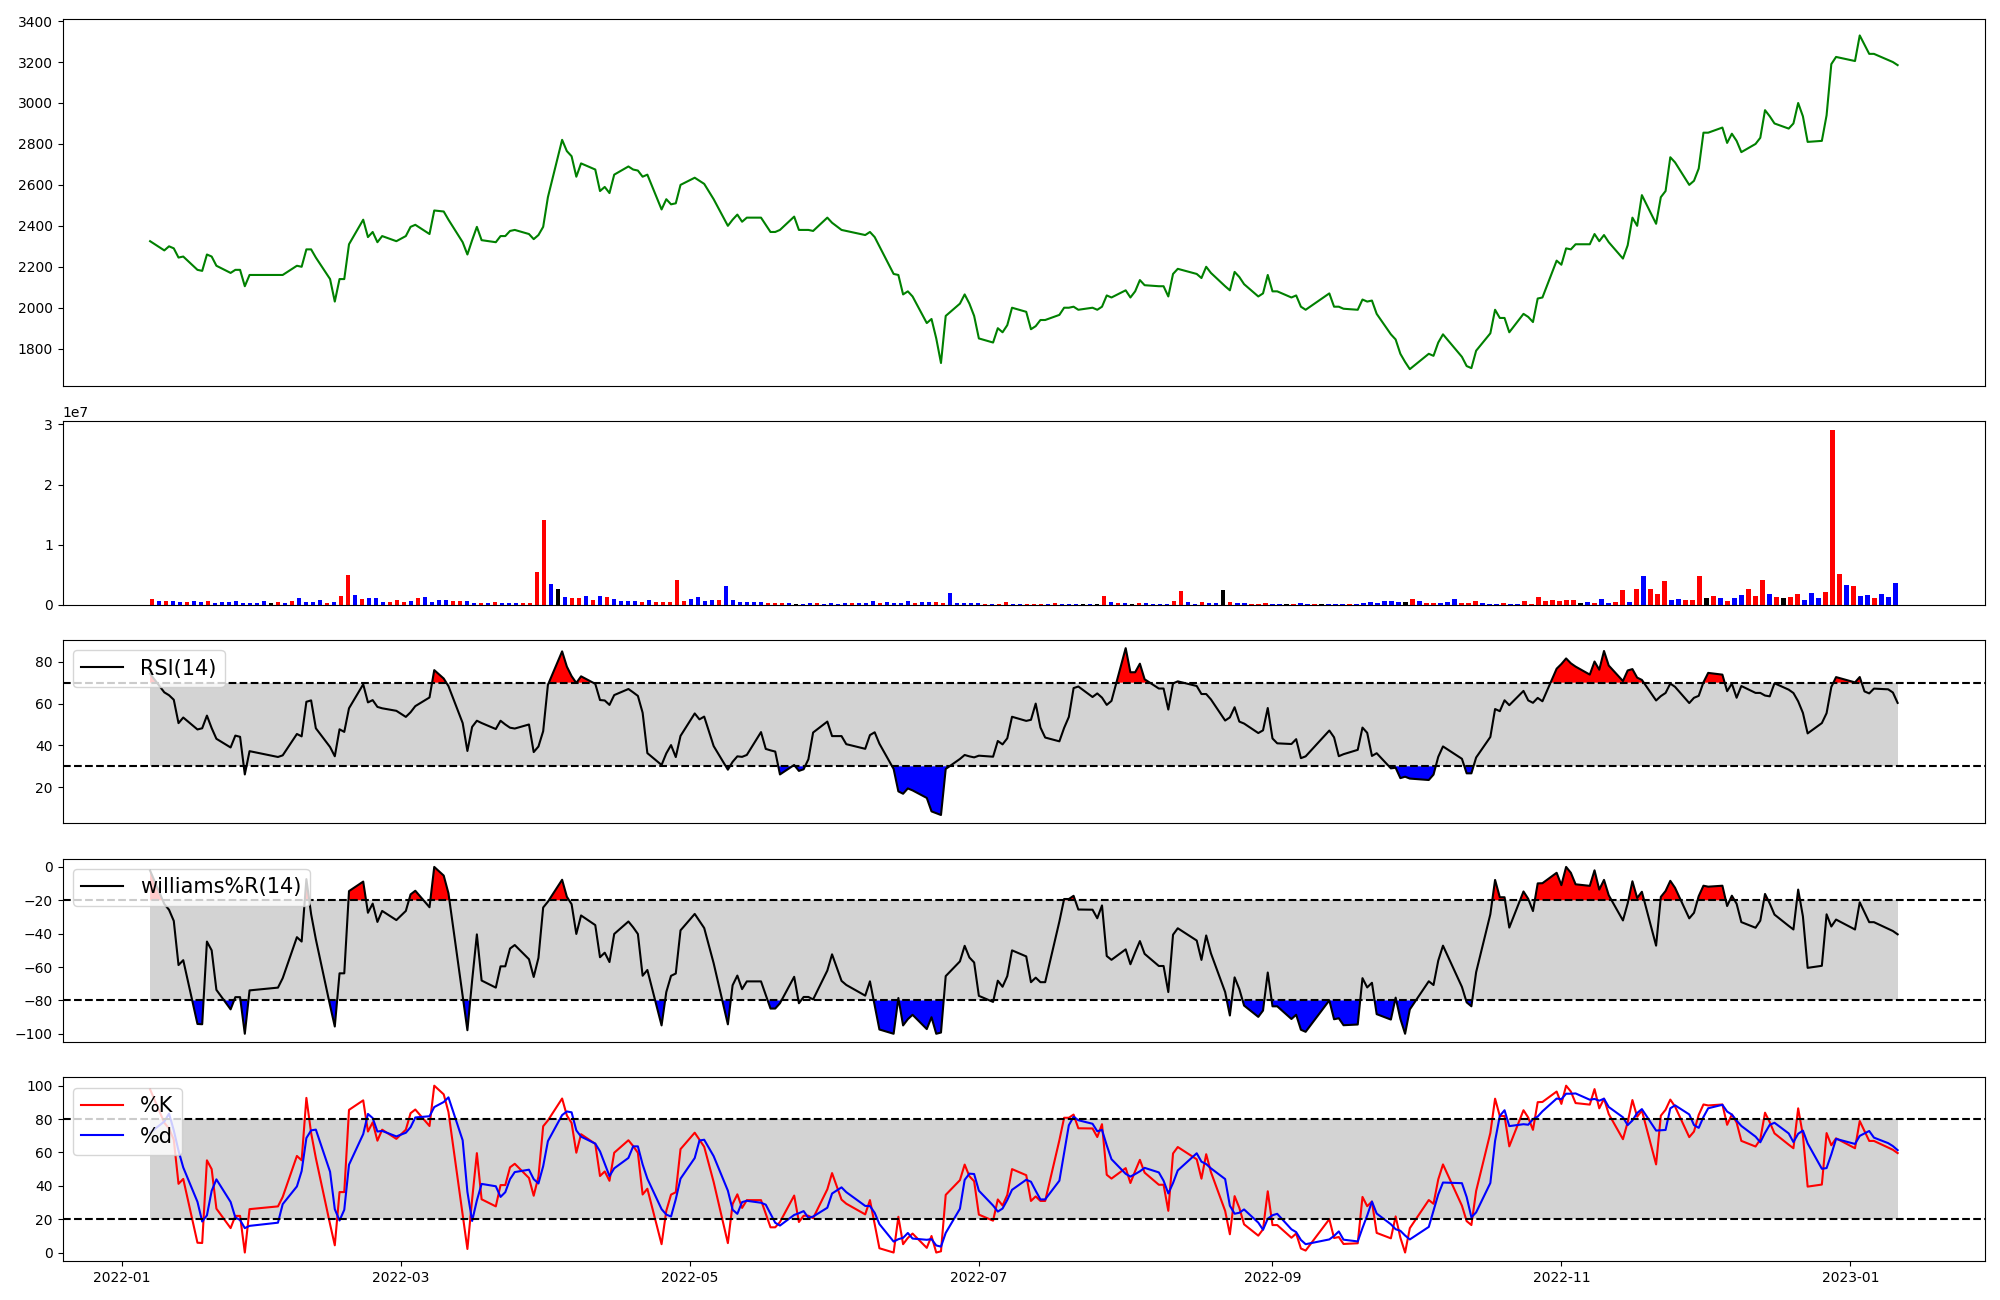Click the %K legend entry text
The width and height of the screenshot is (2000, 1300).
point(156,1105)
